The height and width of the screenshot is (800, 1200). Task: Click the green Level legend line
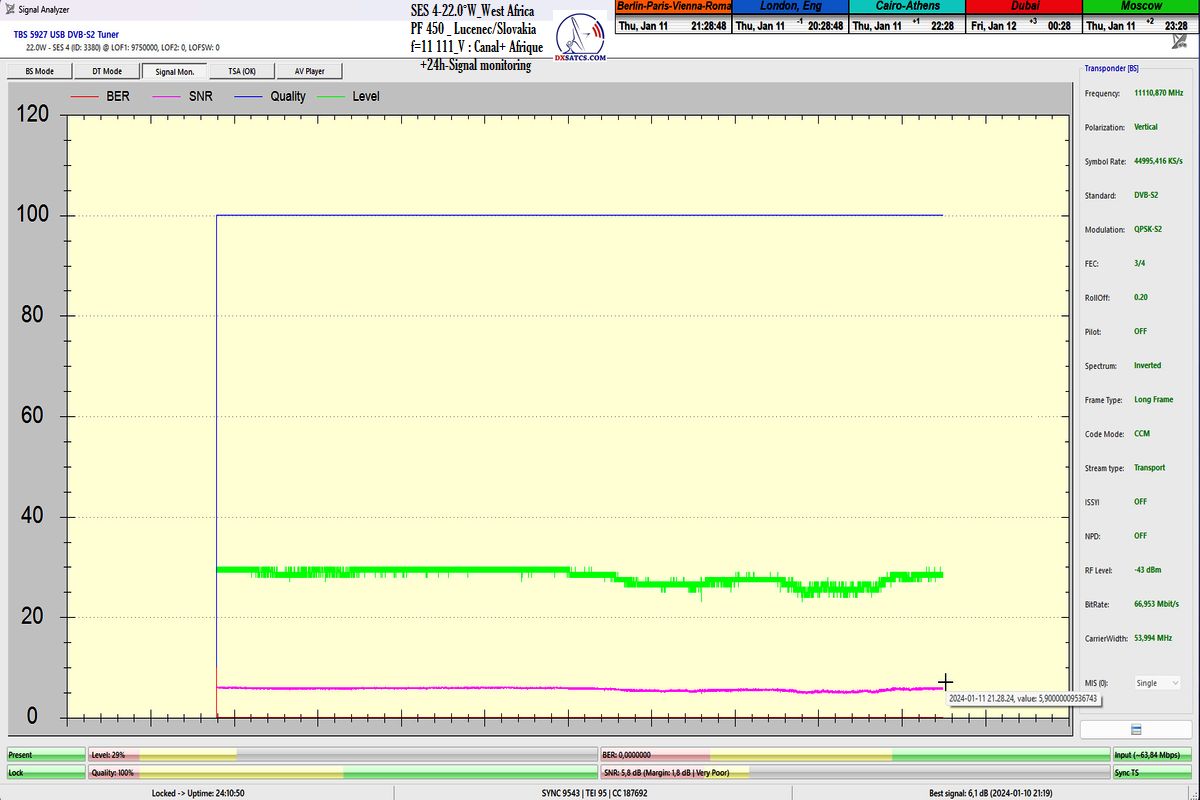coord(333,97)
